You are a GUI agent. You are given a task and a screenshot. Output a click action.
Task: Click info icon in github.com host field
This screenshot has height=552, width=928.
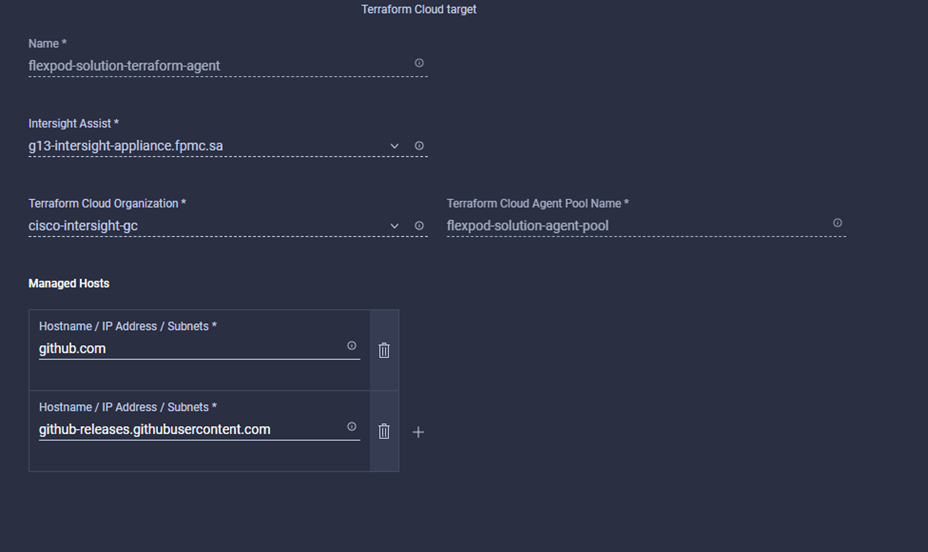351,346
